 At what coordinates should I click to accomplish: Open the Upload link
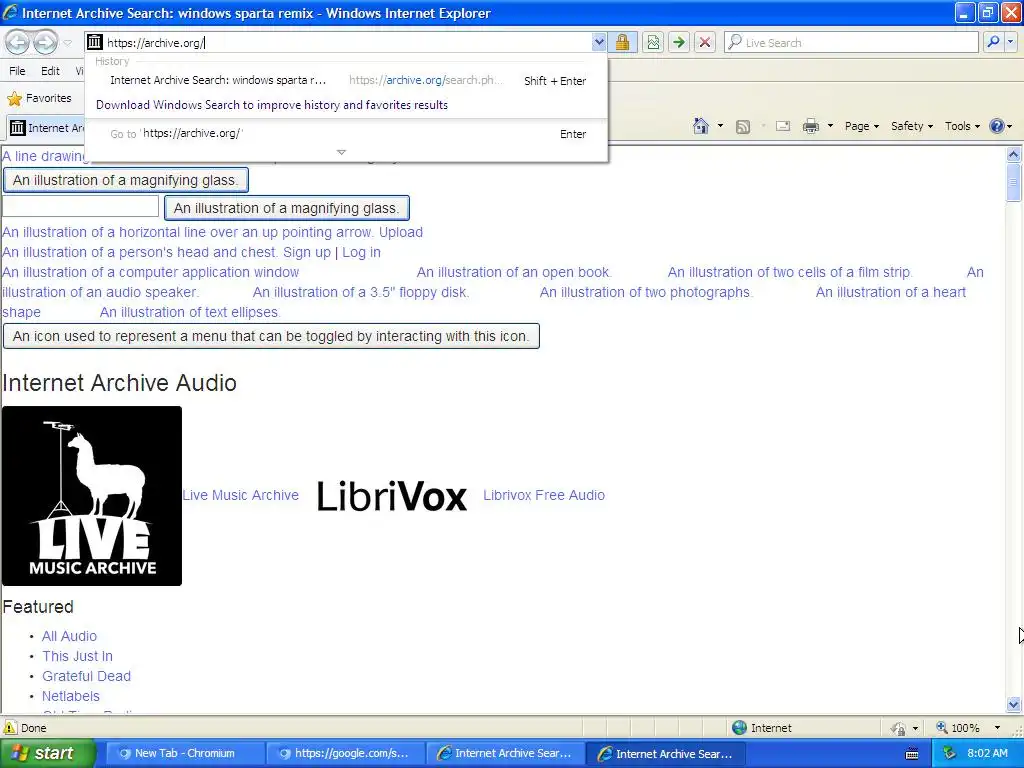tap(400, 232)
